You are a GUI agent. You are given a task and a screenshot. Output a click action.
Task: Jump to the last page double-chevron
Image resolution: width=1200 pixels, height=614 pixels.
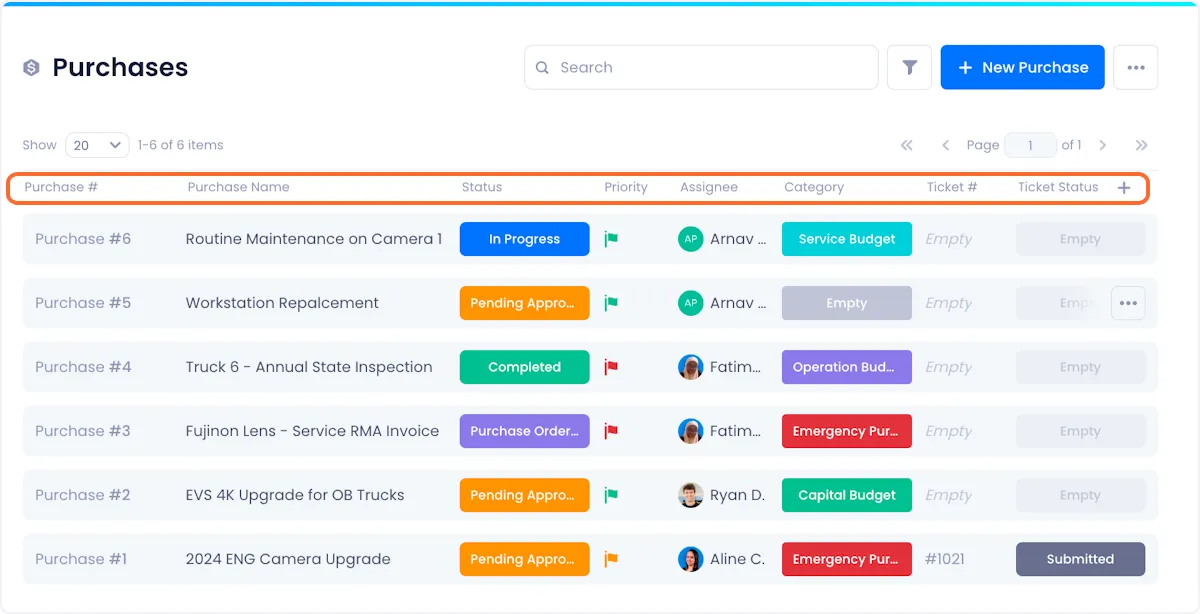tap(1142, 145)
